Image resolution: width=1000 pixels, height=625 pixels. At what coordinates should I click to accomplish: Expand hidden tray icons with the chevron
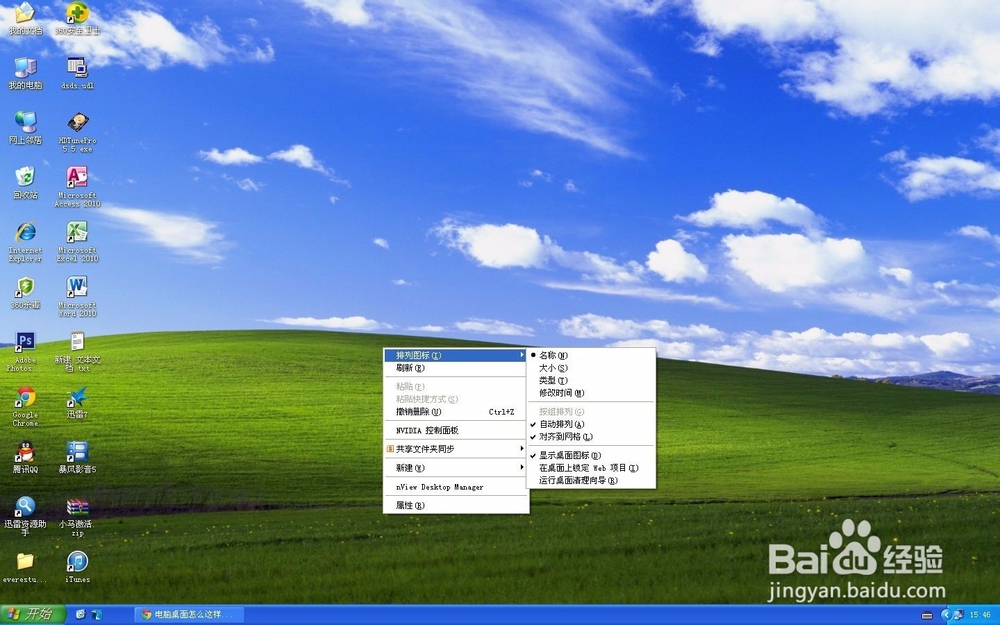click(x=946, y=615)
